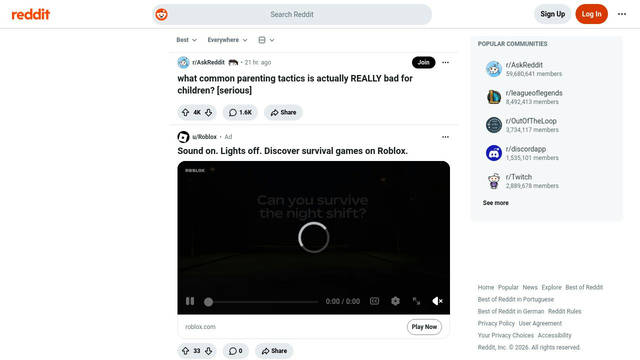Visit the u/Roblox profile link
This screenshot has height=360, width=640.
pyautogui.click(x=204, y=137)
